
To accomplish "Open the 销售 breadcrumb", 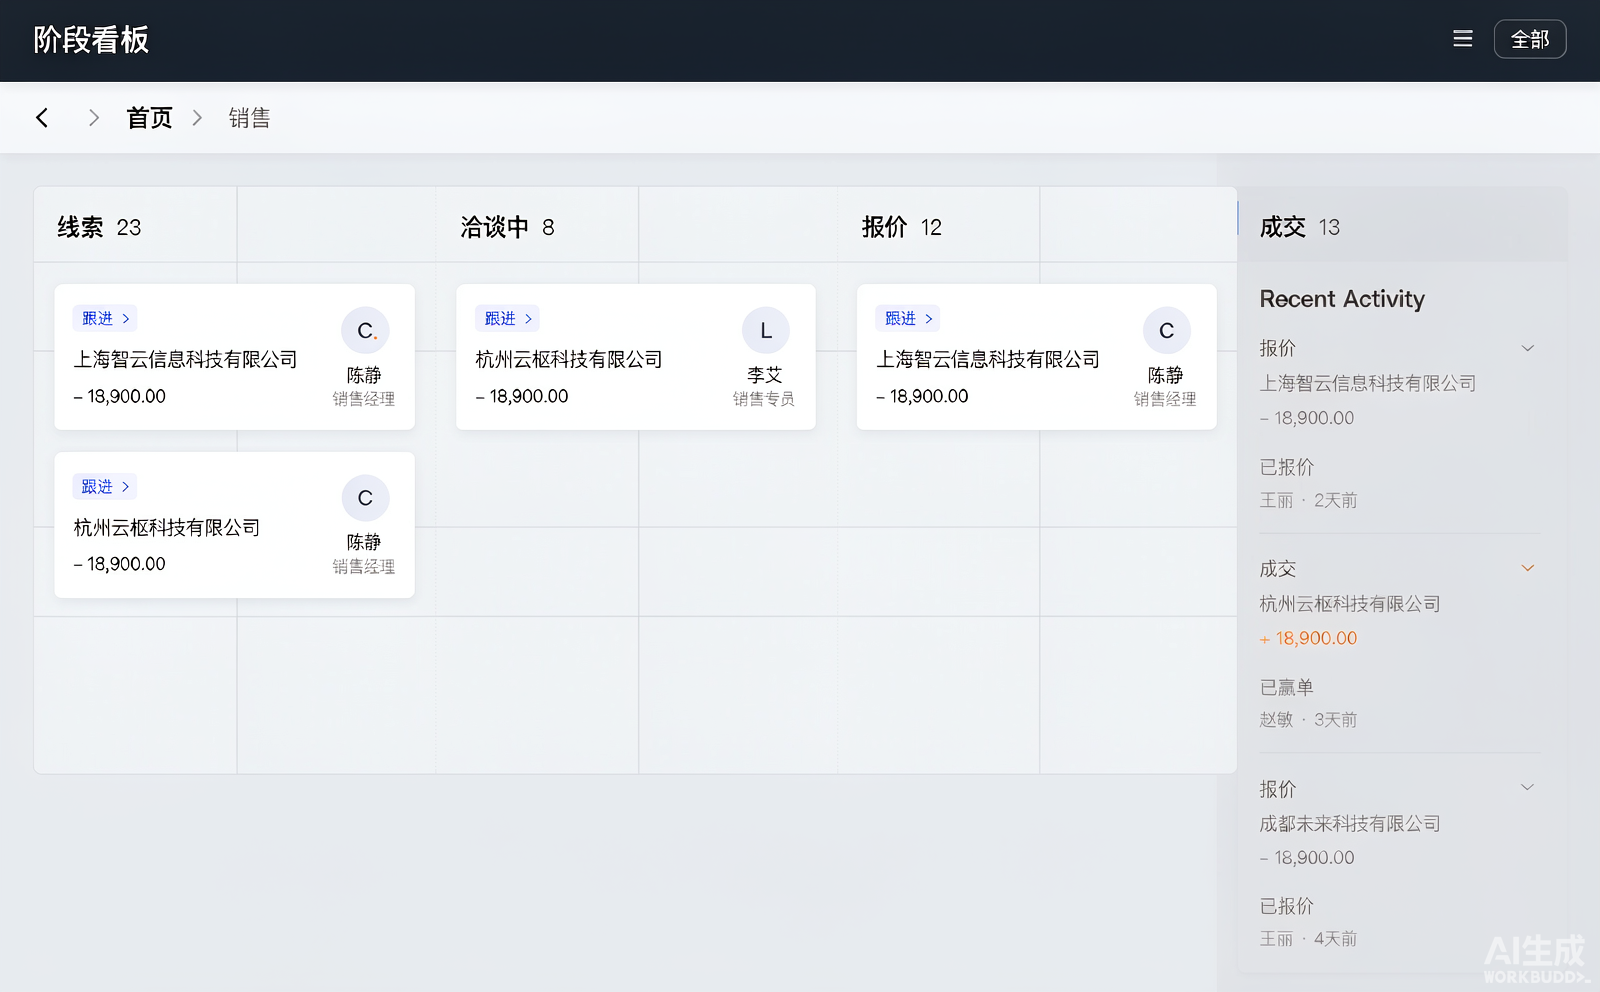I will pos(249,118).
